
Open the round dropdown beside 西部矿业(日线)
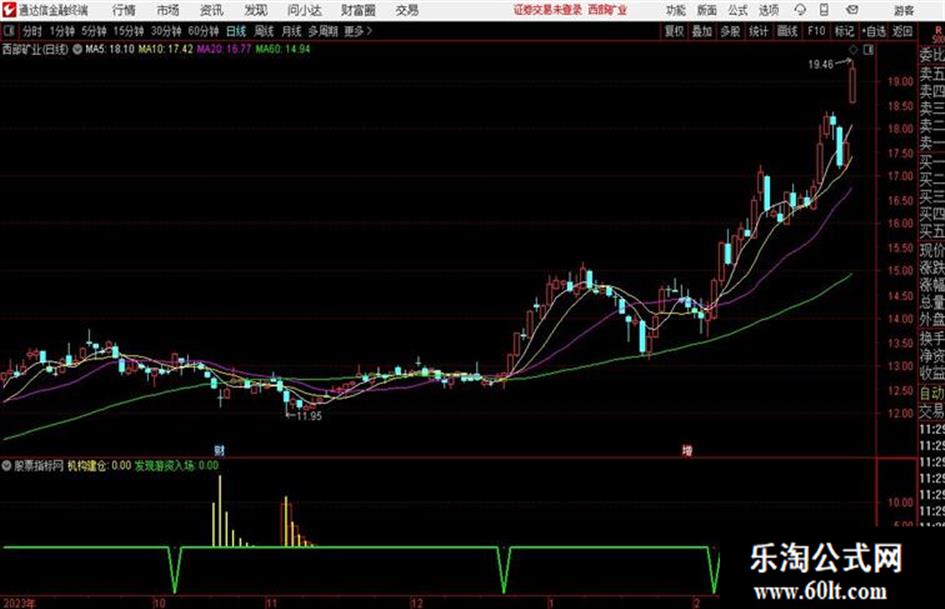pyautogui.click(x=77, y=49)
